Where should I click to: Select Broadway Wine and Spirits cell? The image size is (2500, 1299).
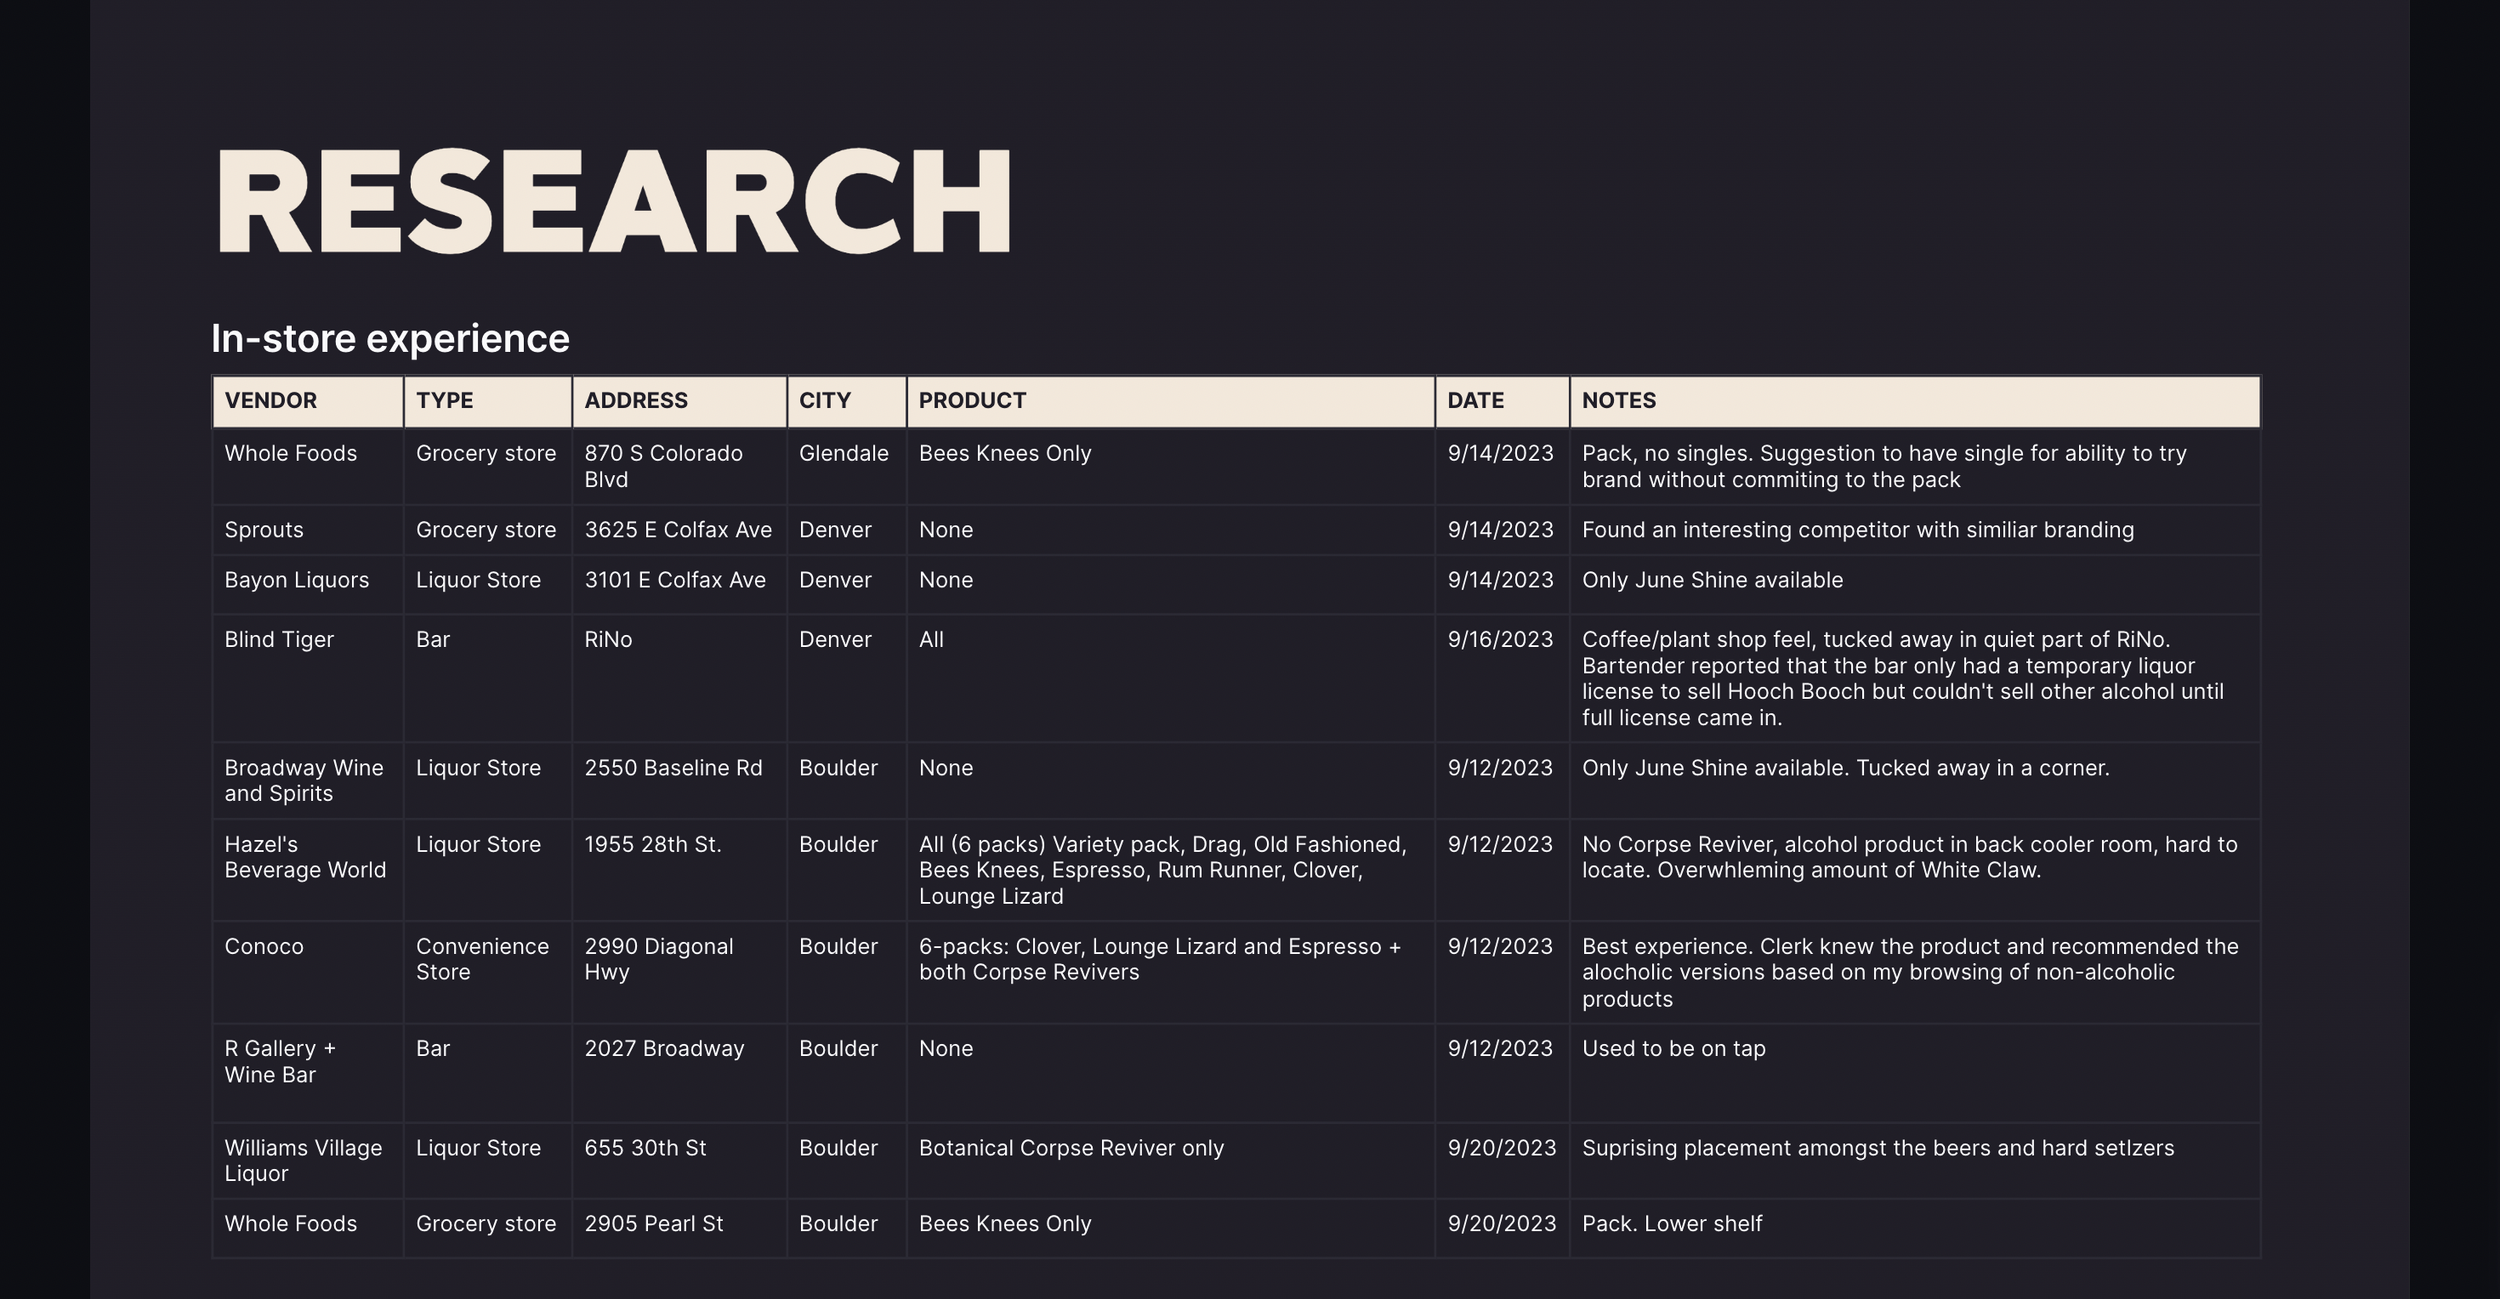point(308,781)
